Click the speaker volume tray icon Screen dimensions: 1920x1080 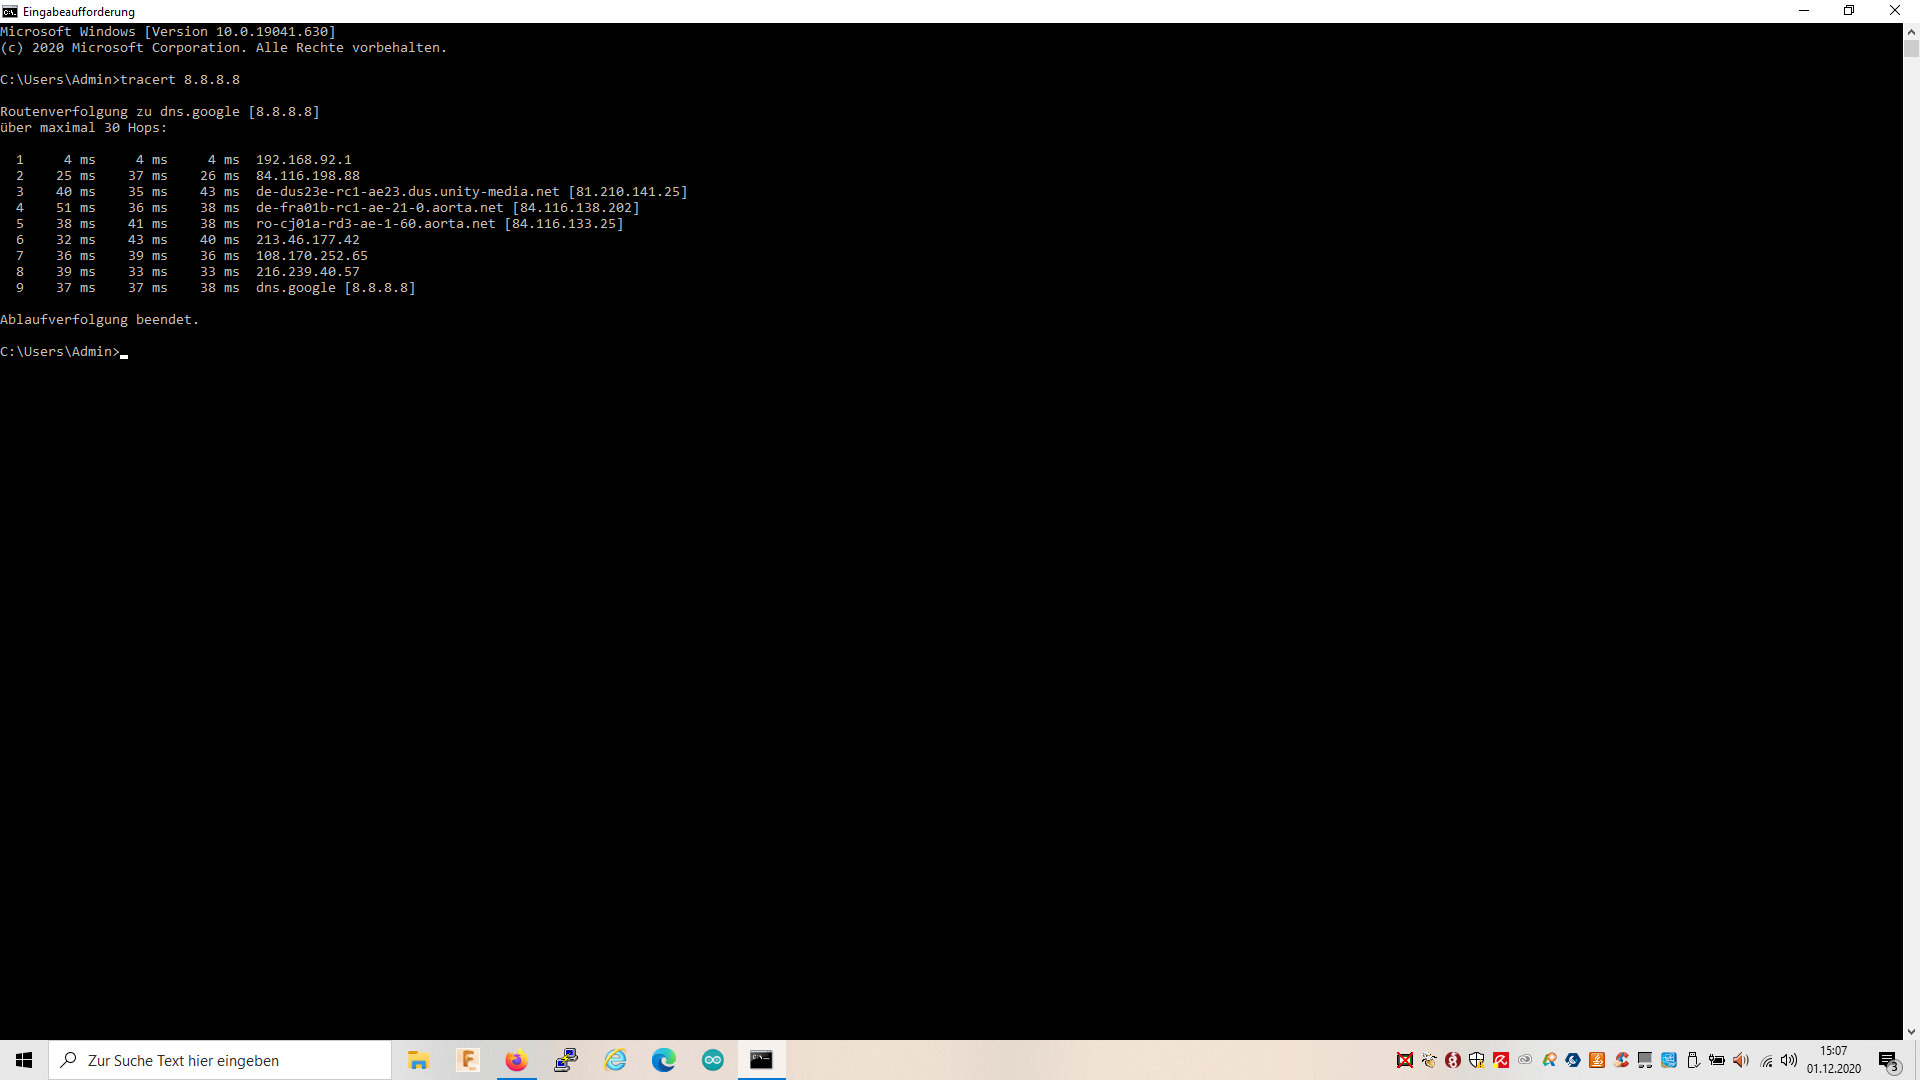(1789, 1060)
